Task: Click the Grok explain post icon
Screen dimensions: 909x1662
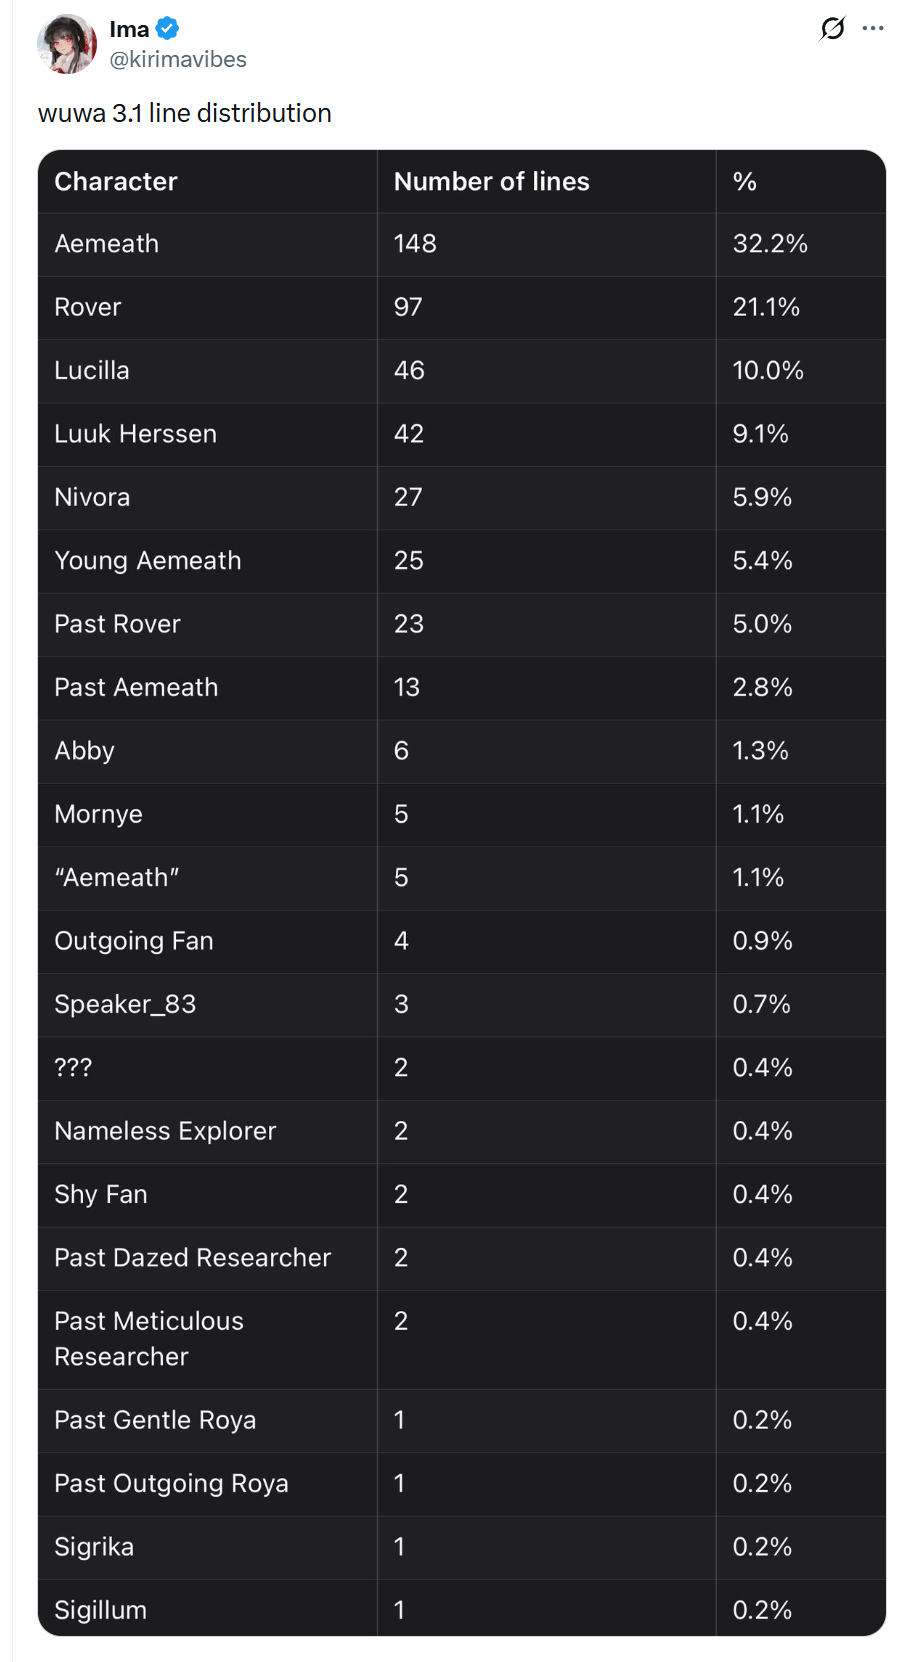Action: coord(832,28)
